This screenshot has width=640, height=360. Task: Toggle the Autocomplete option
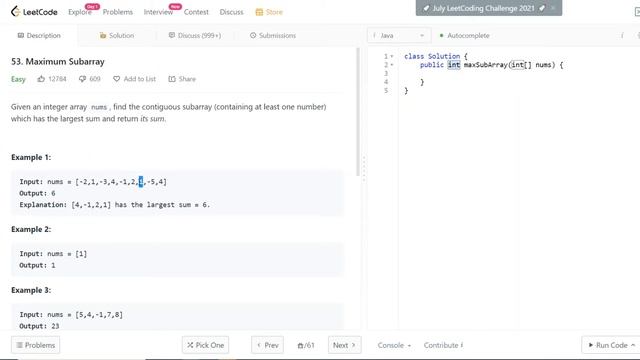coord(464,36)
